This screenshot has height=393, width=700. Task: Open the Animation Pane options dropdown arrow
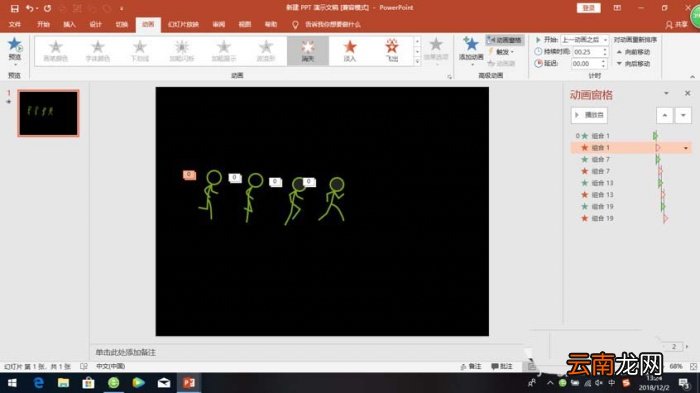pyautogui.click(x=666, y=93)
